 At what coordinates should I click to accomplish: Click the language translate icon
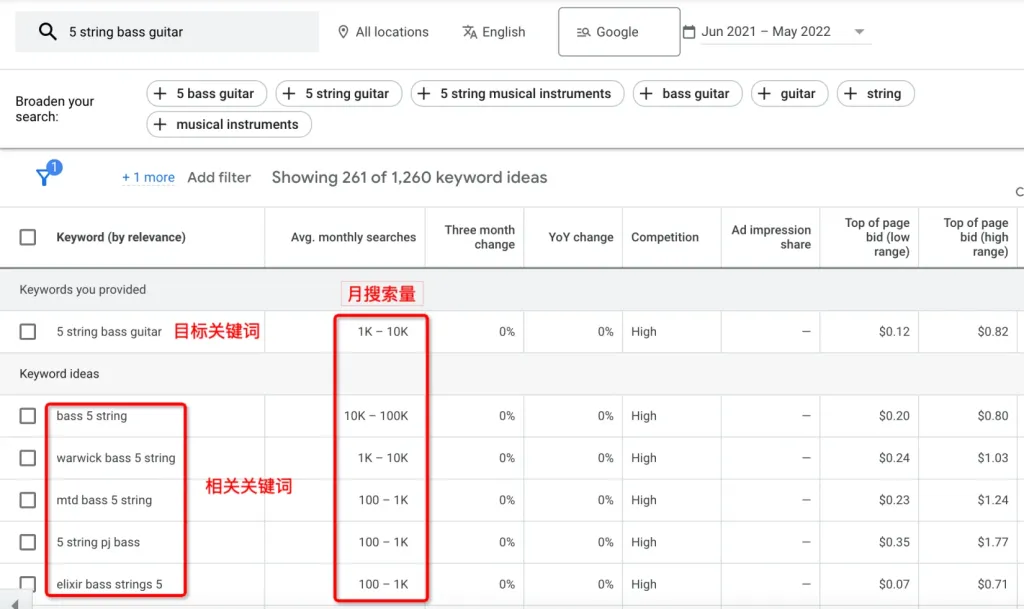pos(470,32)
